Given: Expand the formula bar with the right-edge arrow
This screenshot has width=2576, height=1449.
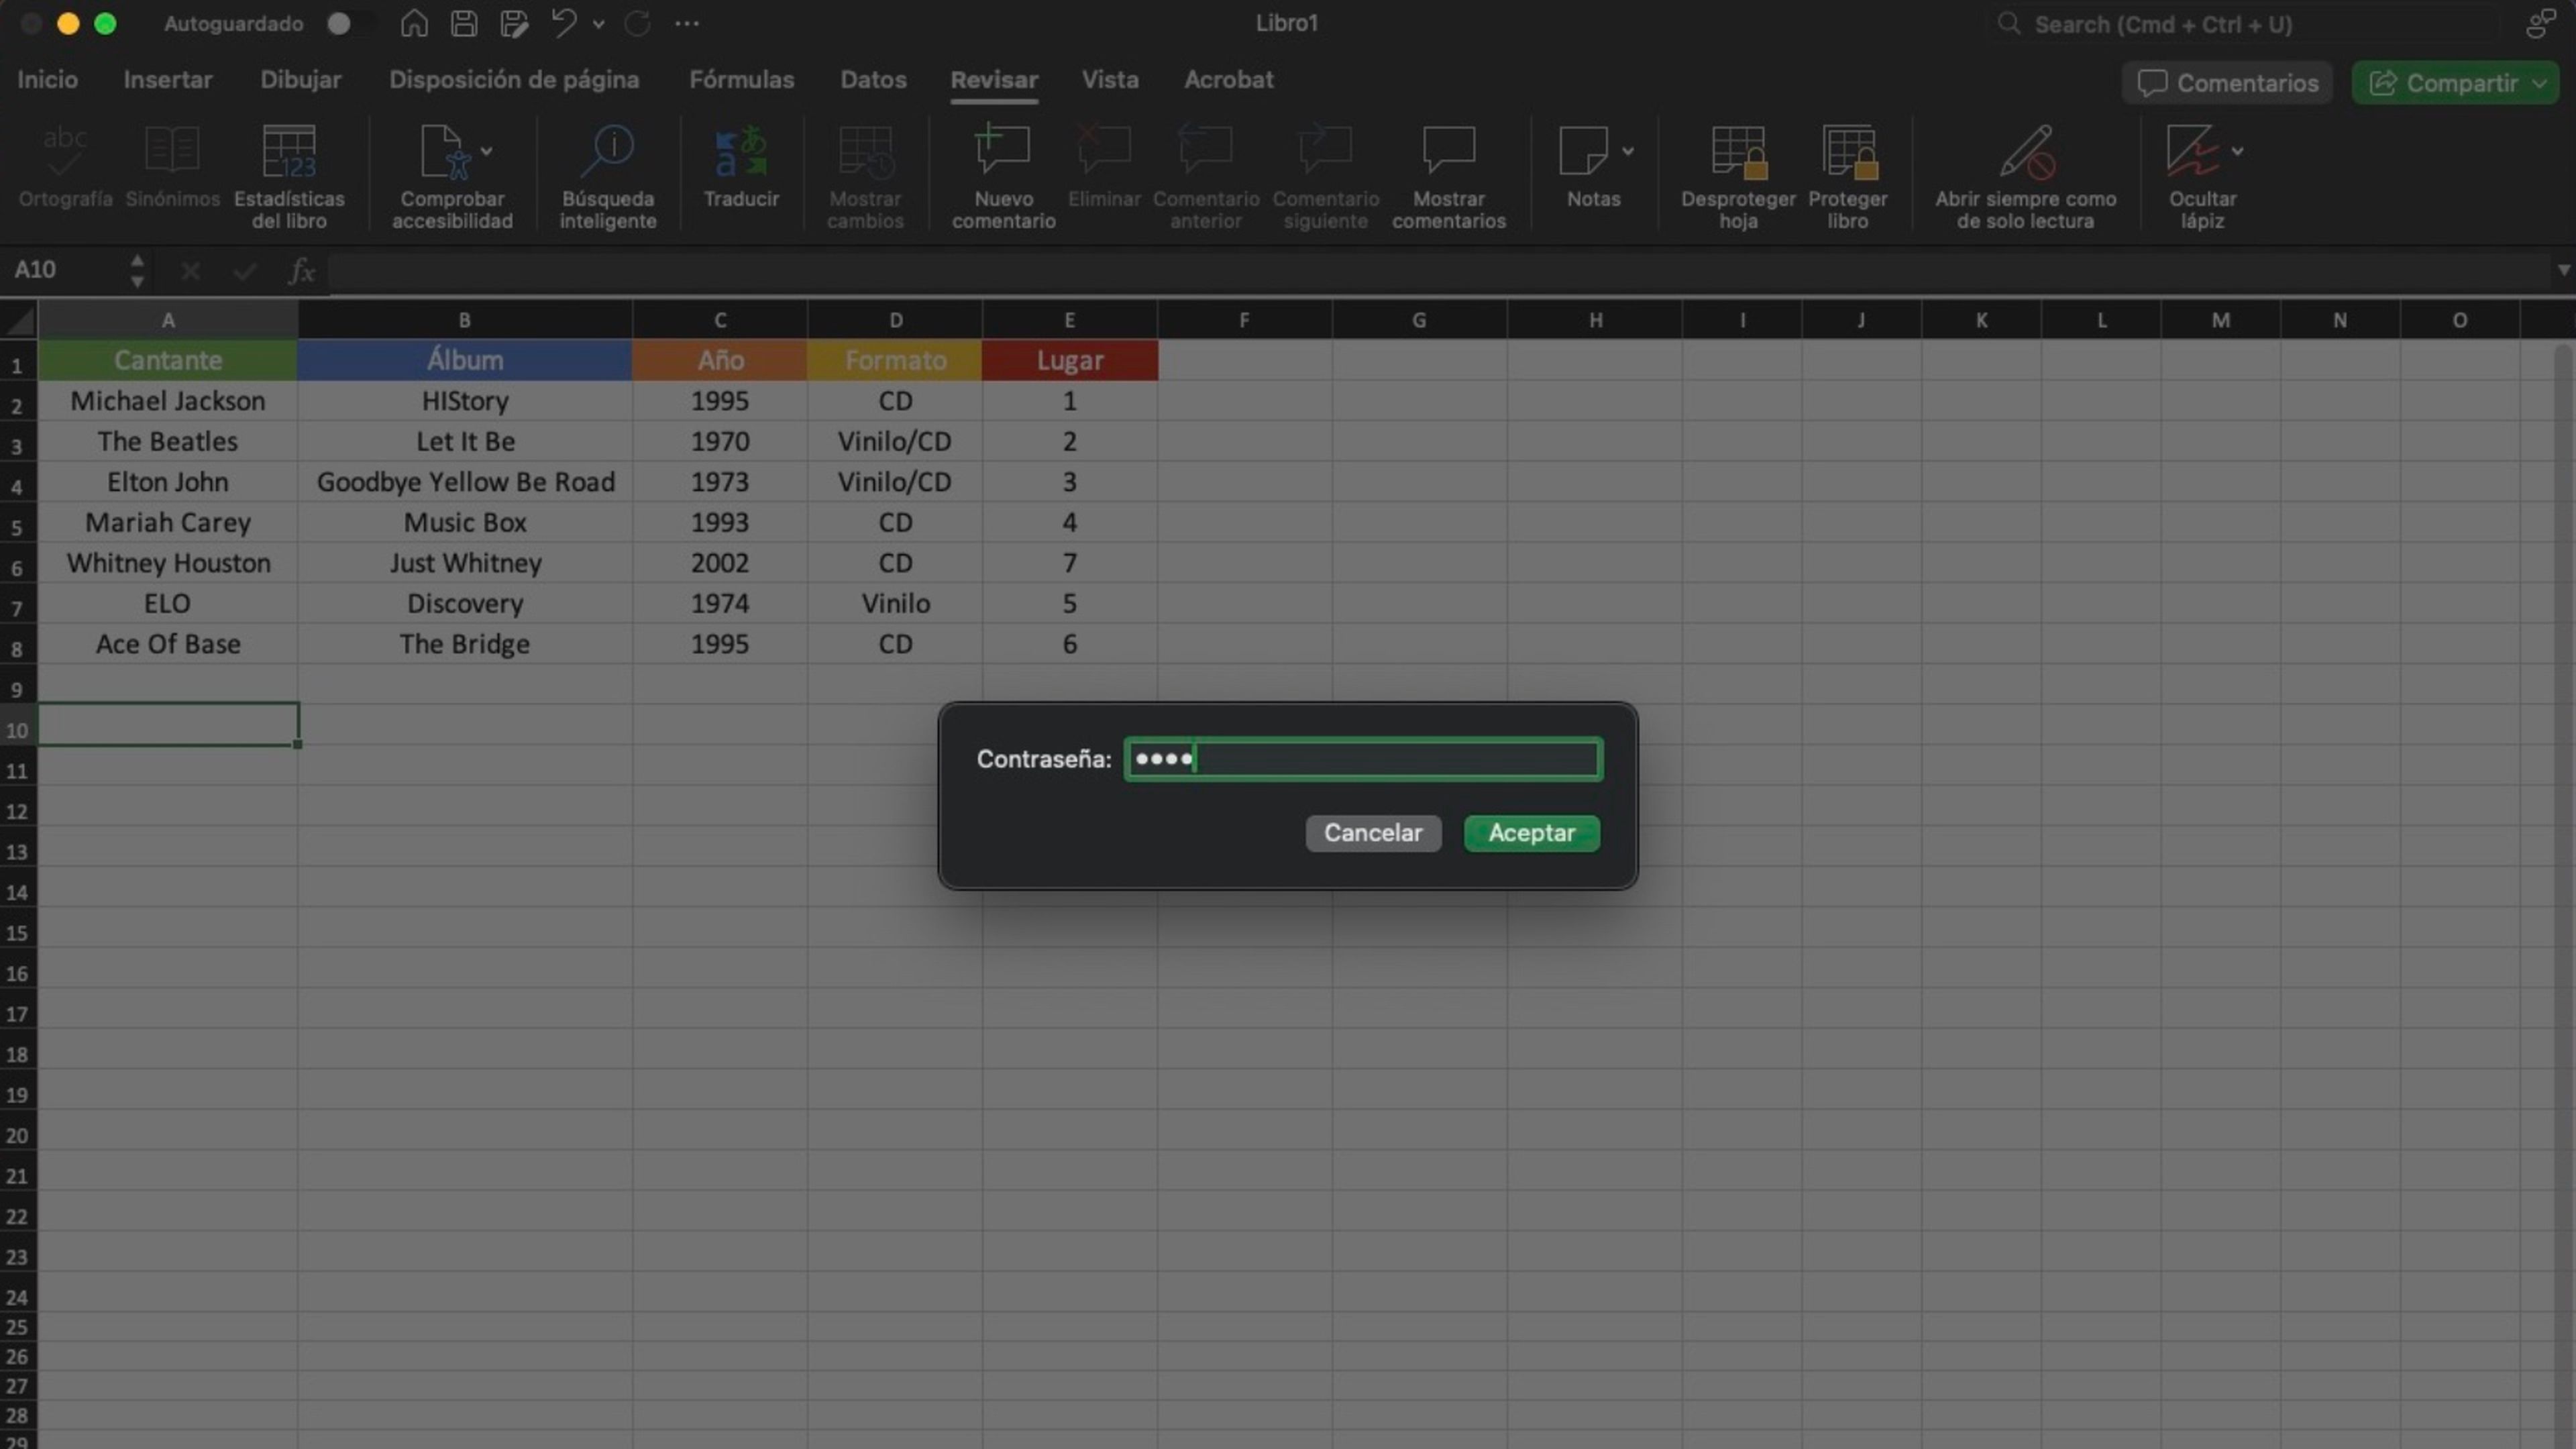Looking at the screenshot, I should coord(2563,270).
